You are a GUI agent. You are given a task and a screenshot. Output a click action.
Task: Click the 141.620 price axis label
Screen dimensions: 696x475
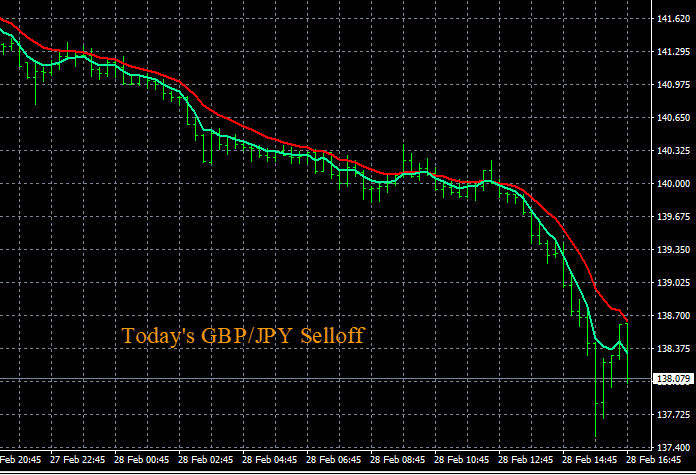click(x=672, y=19)
